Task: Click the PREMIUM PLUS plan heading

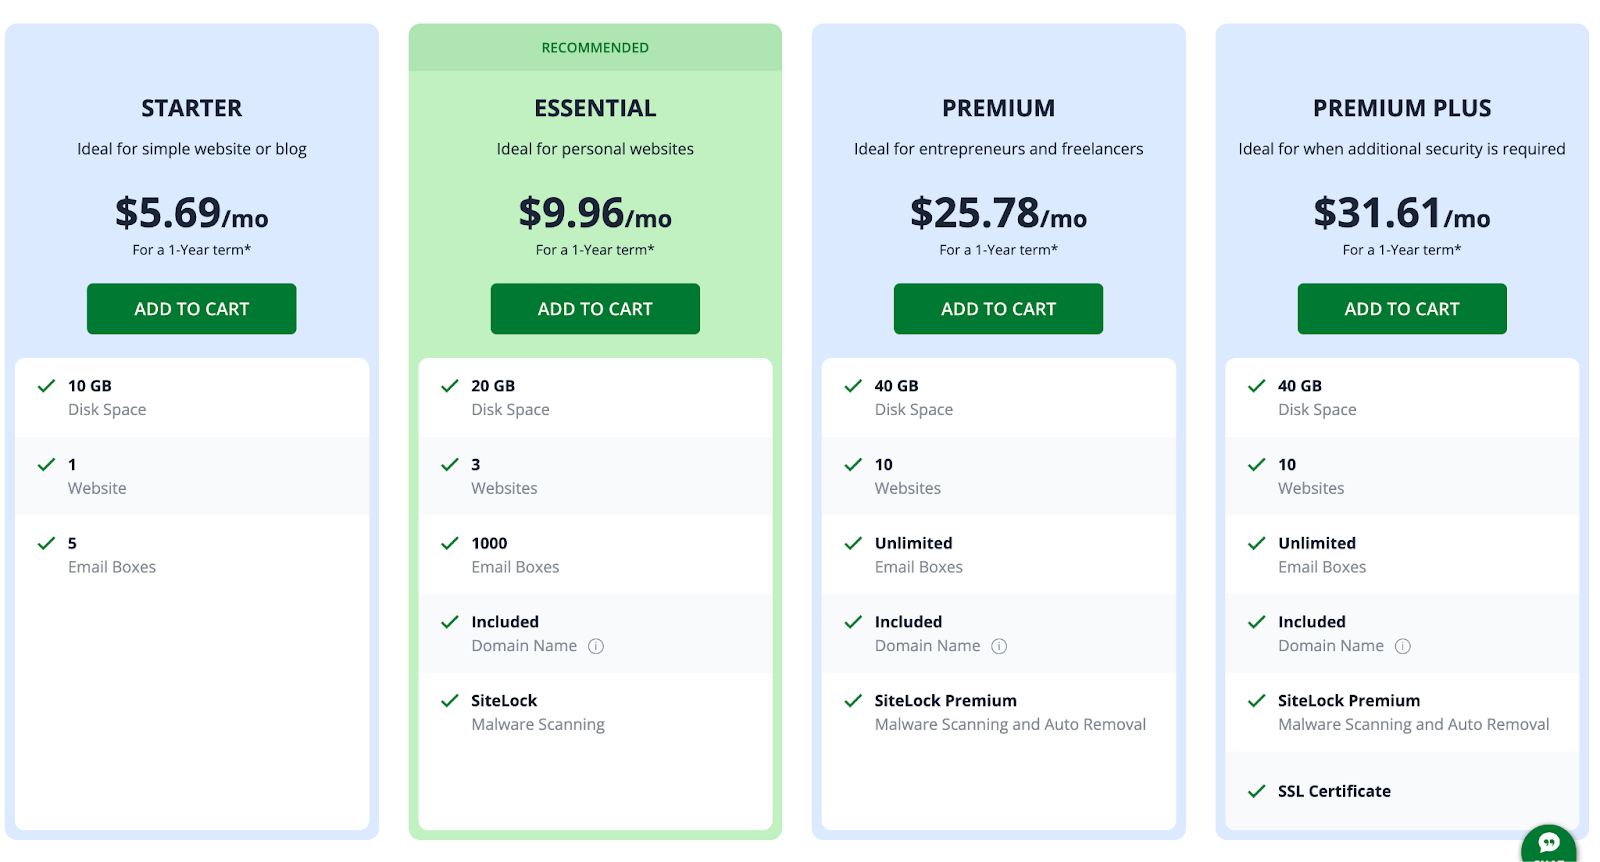Action: [x=1402, y=108]
